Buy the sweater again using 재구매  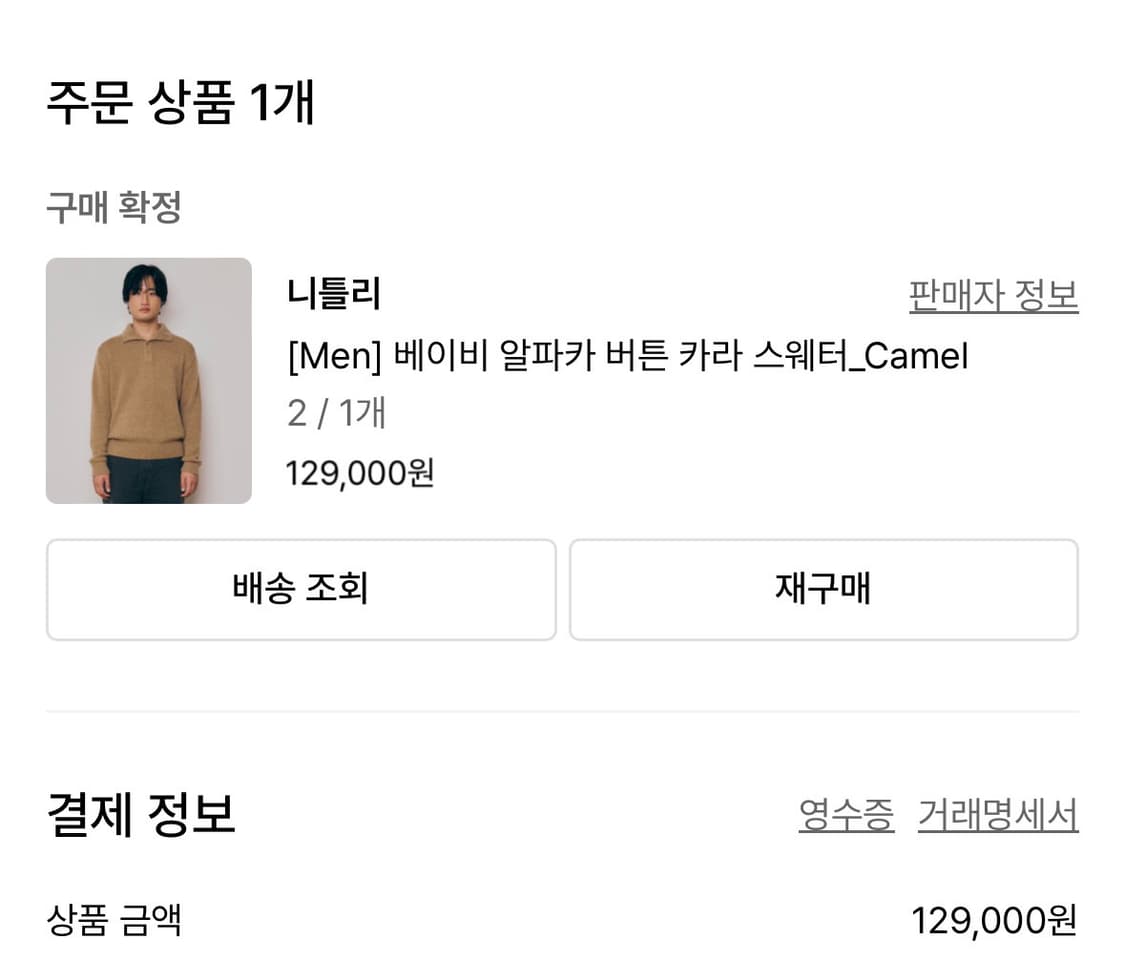(x=822, y=589)
